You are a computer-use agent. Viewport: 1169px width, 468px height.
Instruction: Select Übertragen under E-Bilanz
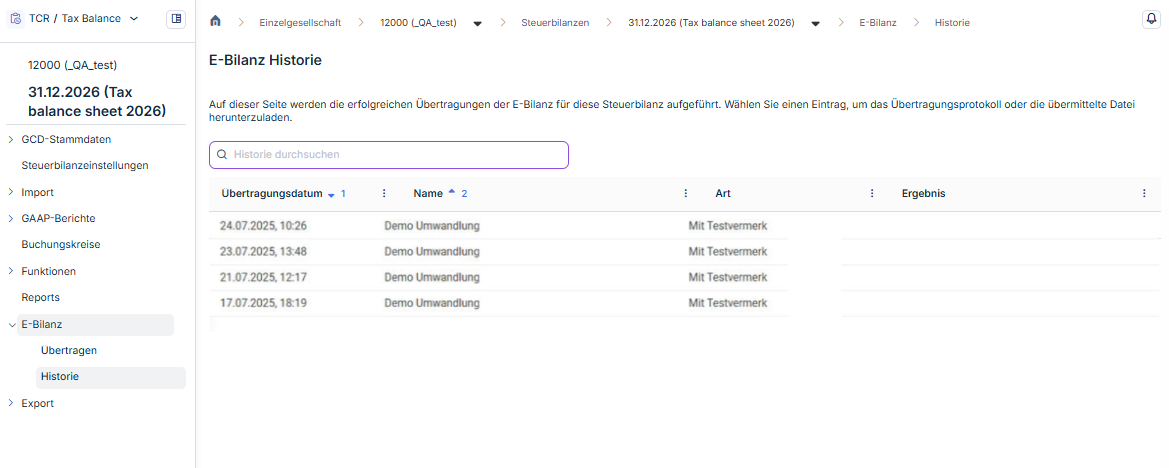pos(69,350)
